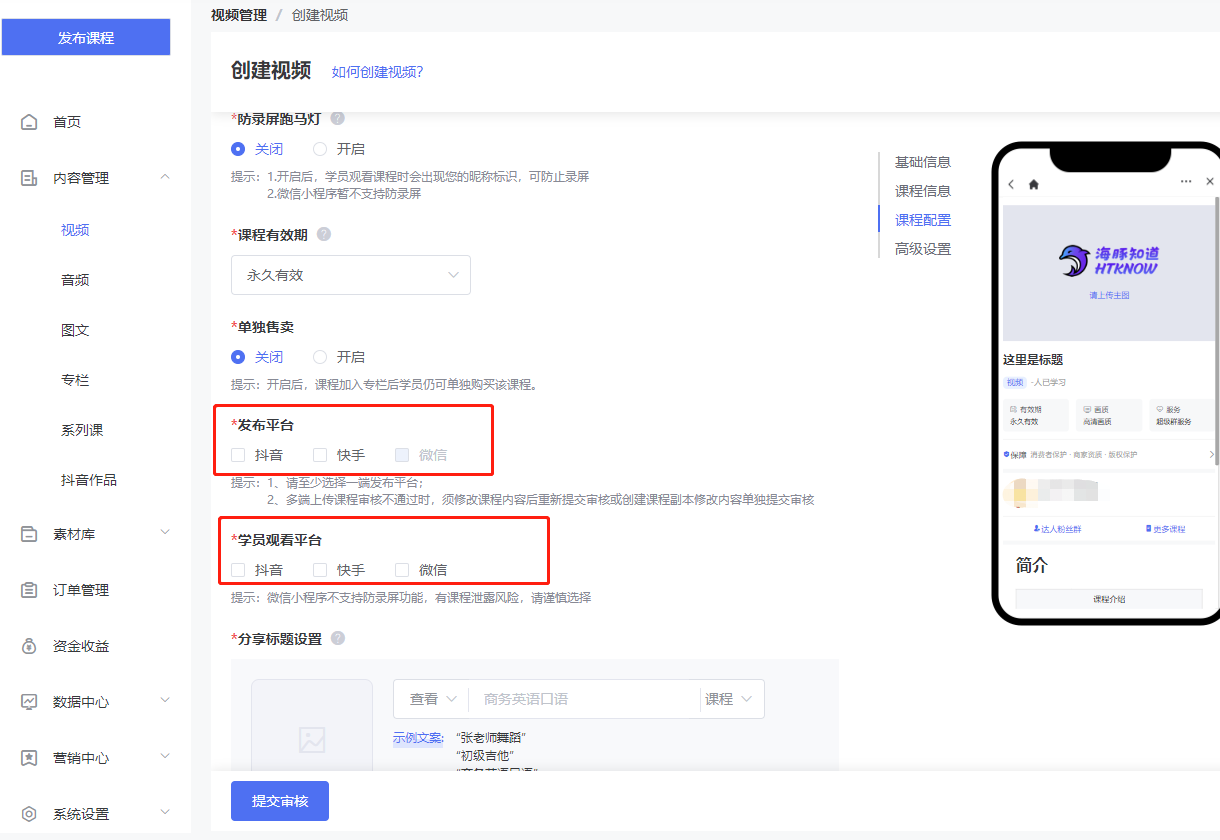
Task: Click 达人粉丝群 in phone preview
Action: tap(1057, 529)
